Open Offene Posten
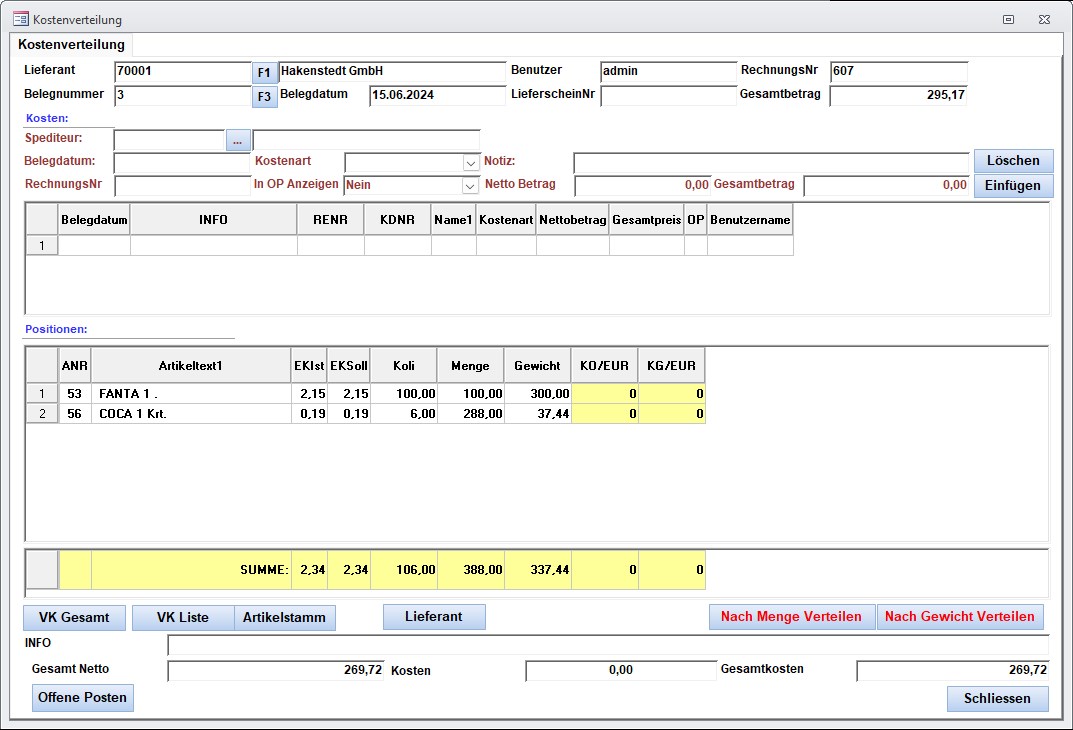 [x=83, y=697]
